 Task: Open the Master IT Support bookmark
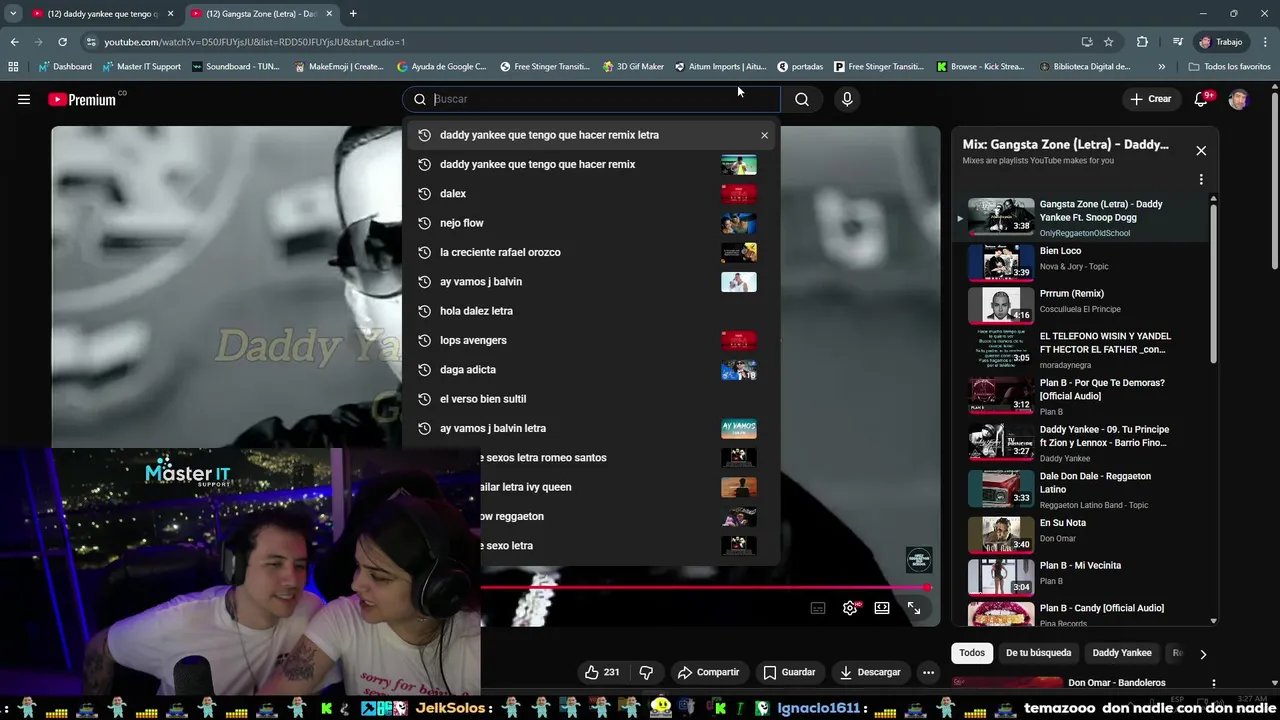point(141,67)
